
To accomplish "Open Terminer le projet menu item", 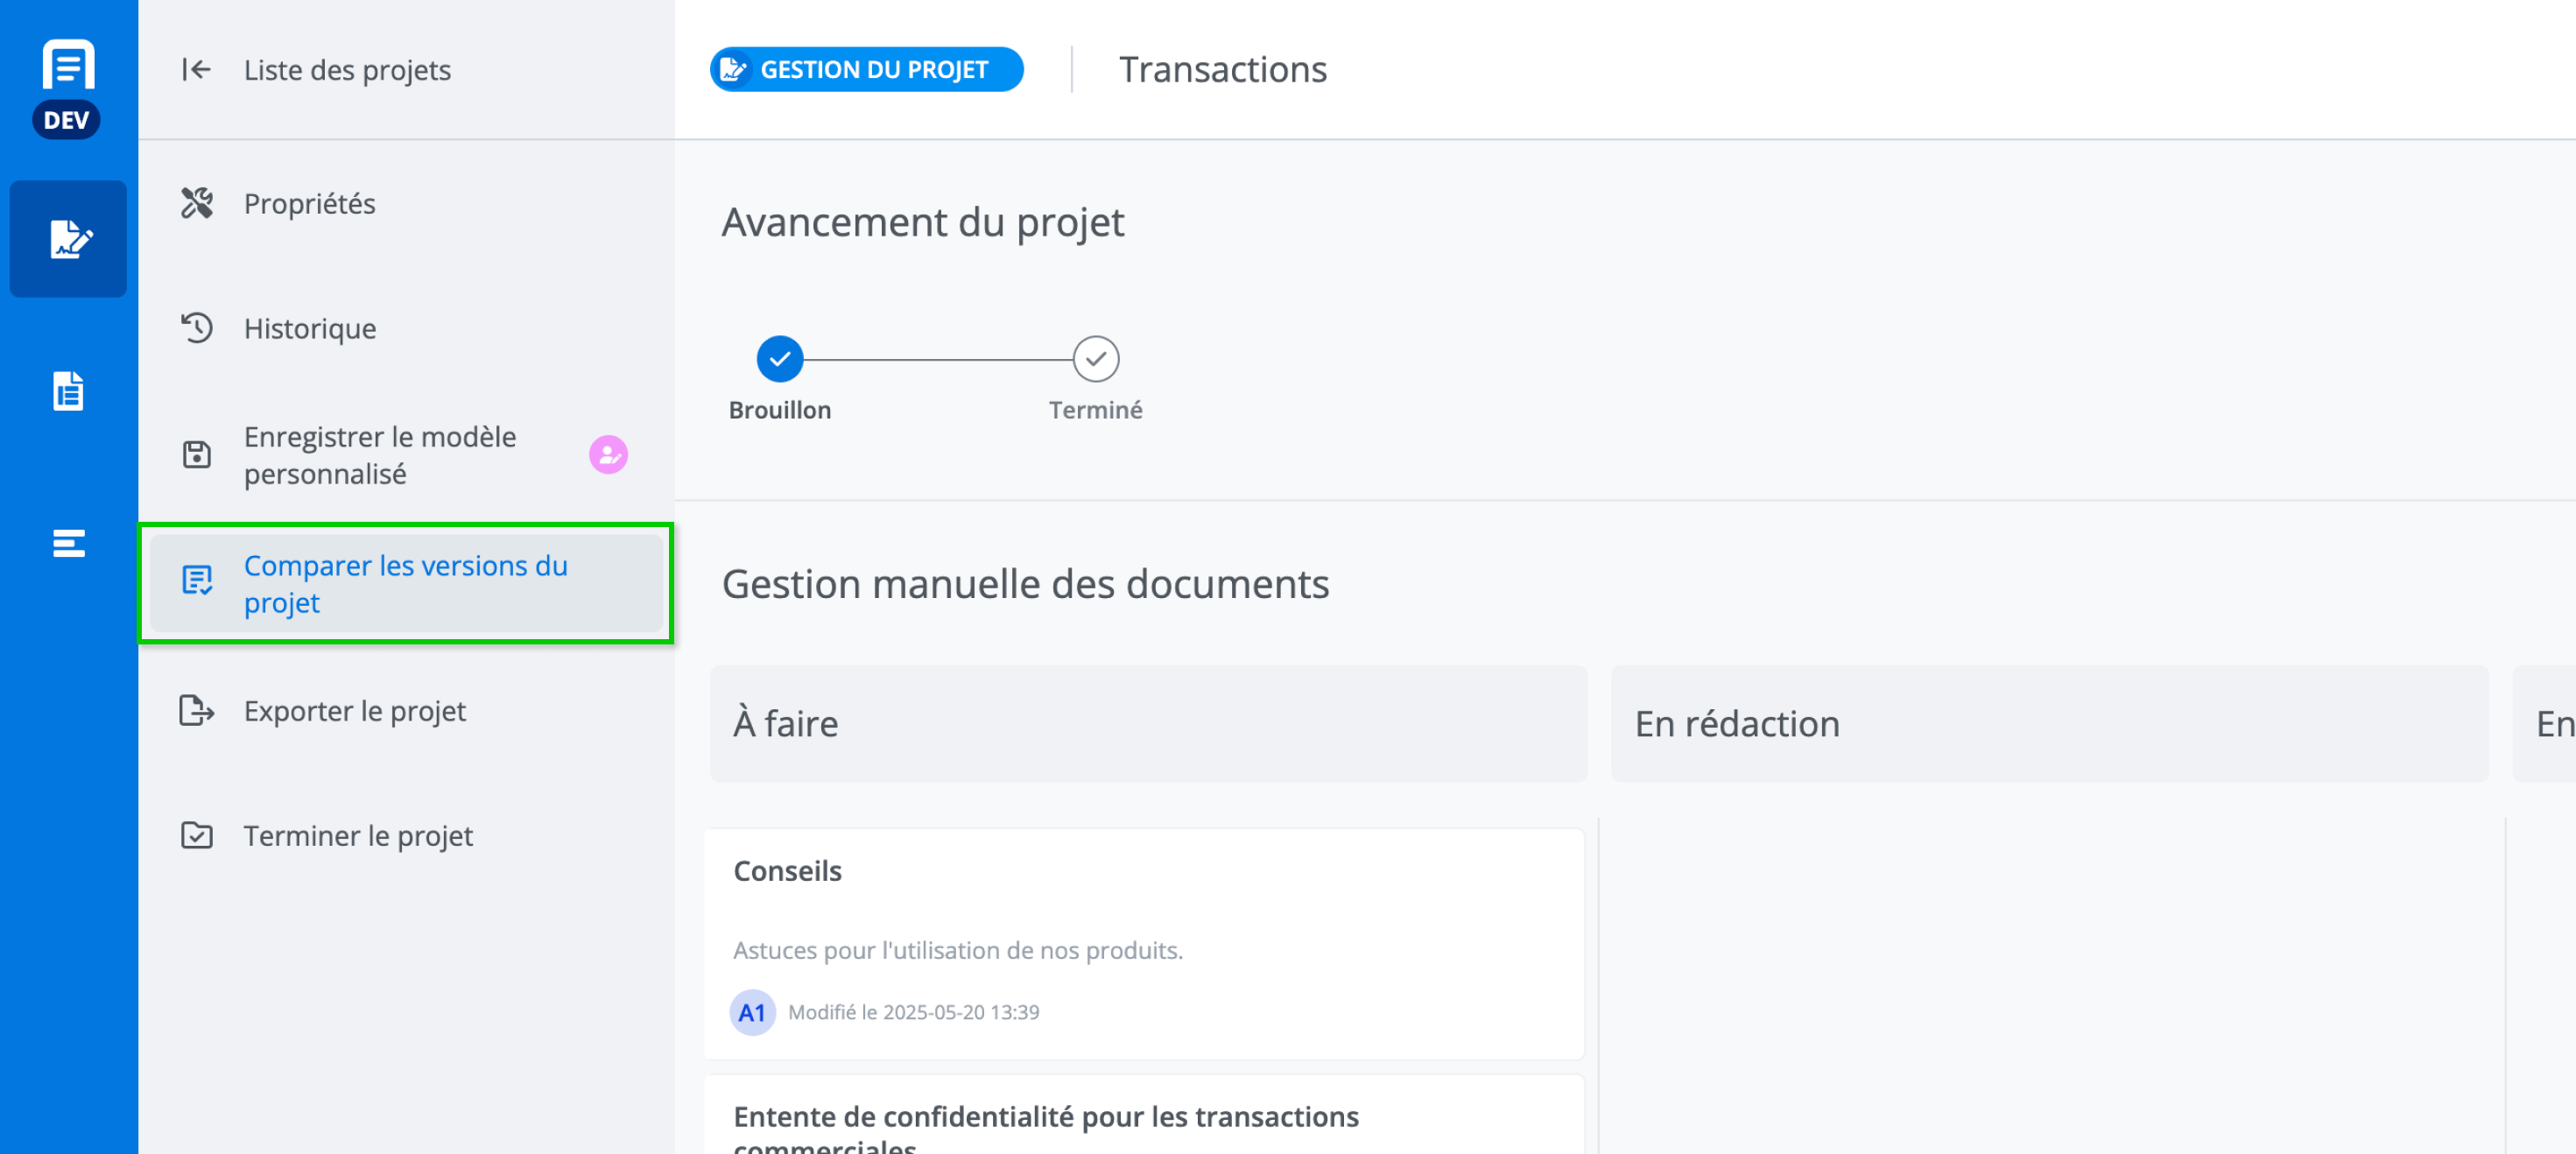I will click(358, 835).
